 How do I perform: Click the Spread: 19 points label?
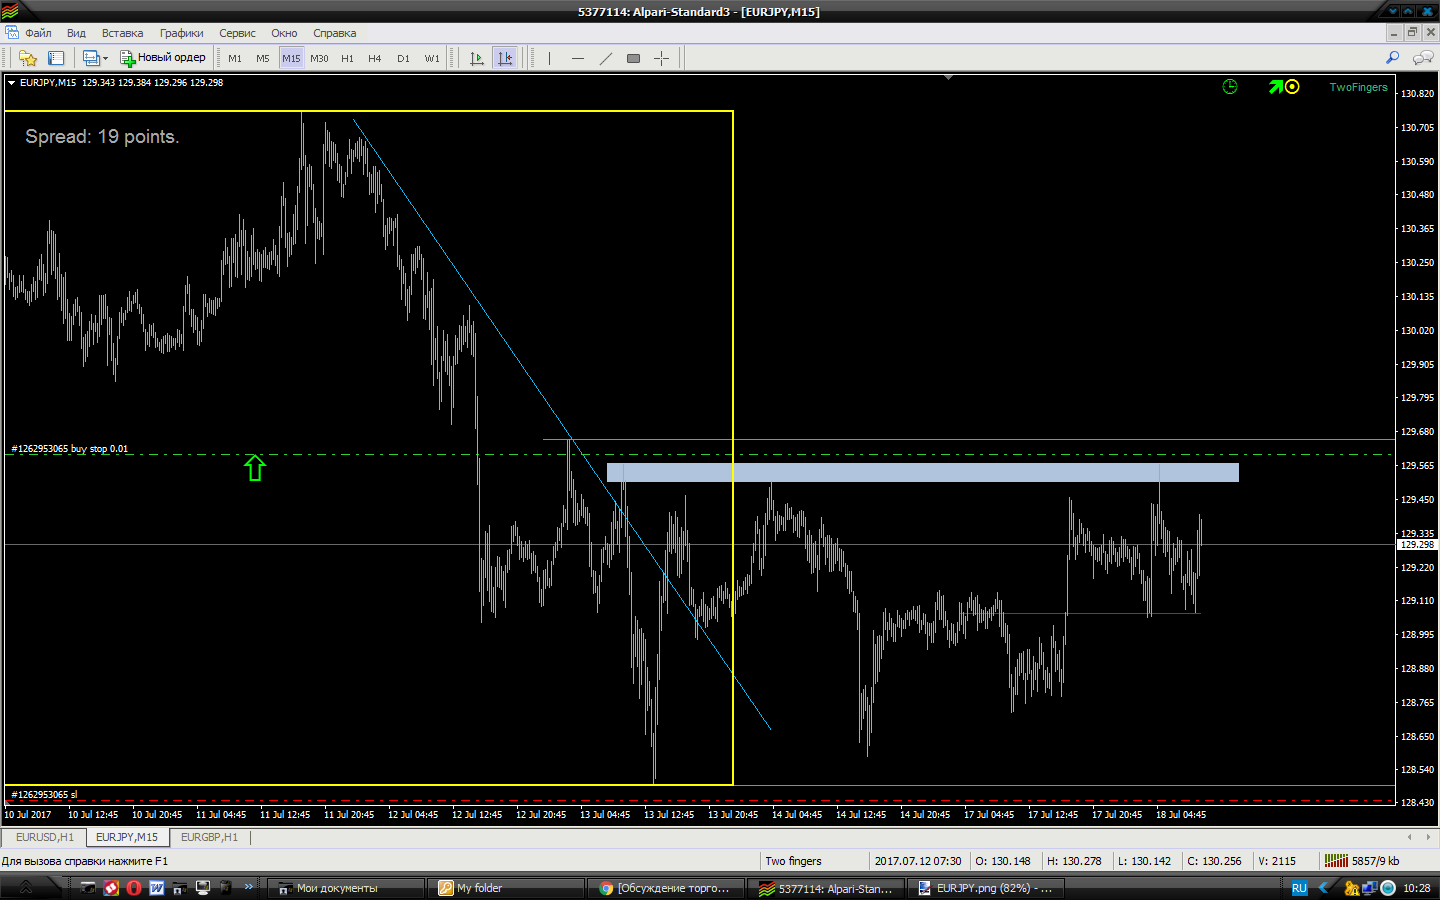(x=102, y=137)
